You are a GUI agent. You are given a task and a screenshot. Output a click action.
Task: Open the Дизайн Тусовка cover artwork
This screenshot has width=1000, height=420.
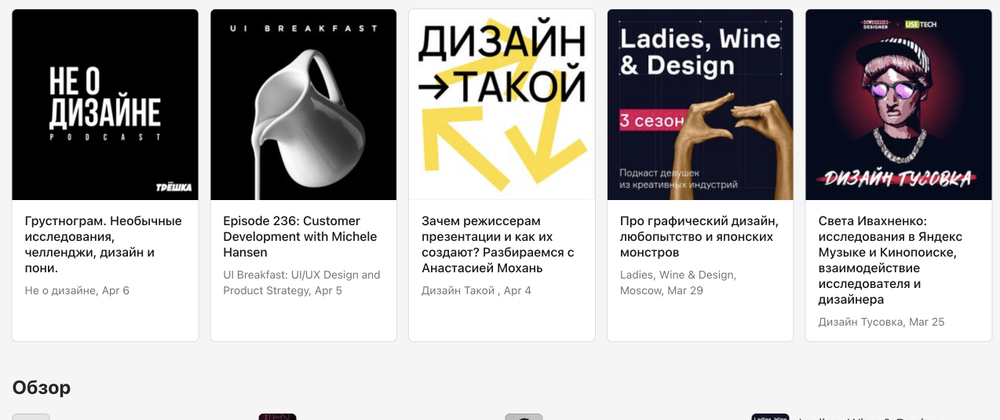(x=899, y=105)
